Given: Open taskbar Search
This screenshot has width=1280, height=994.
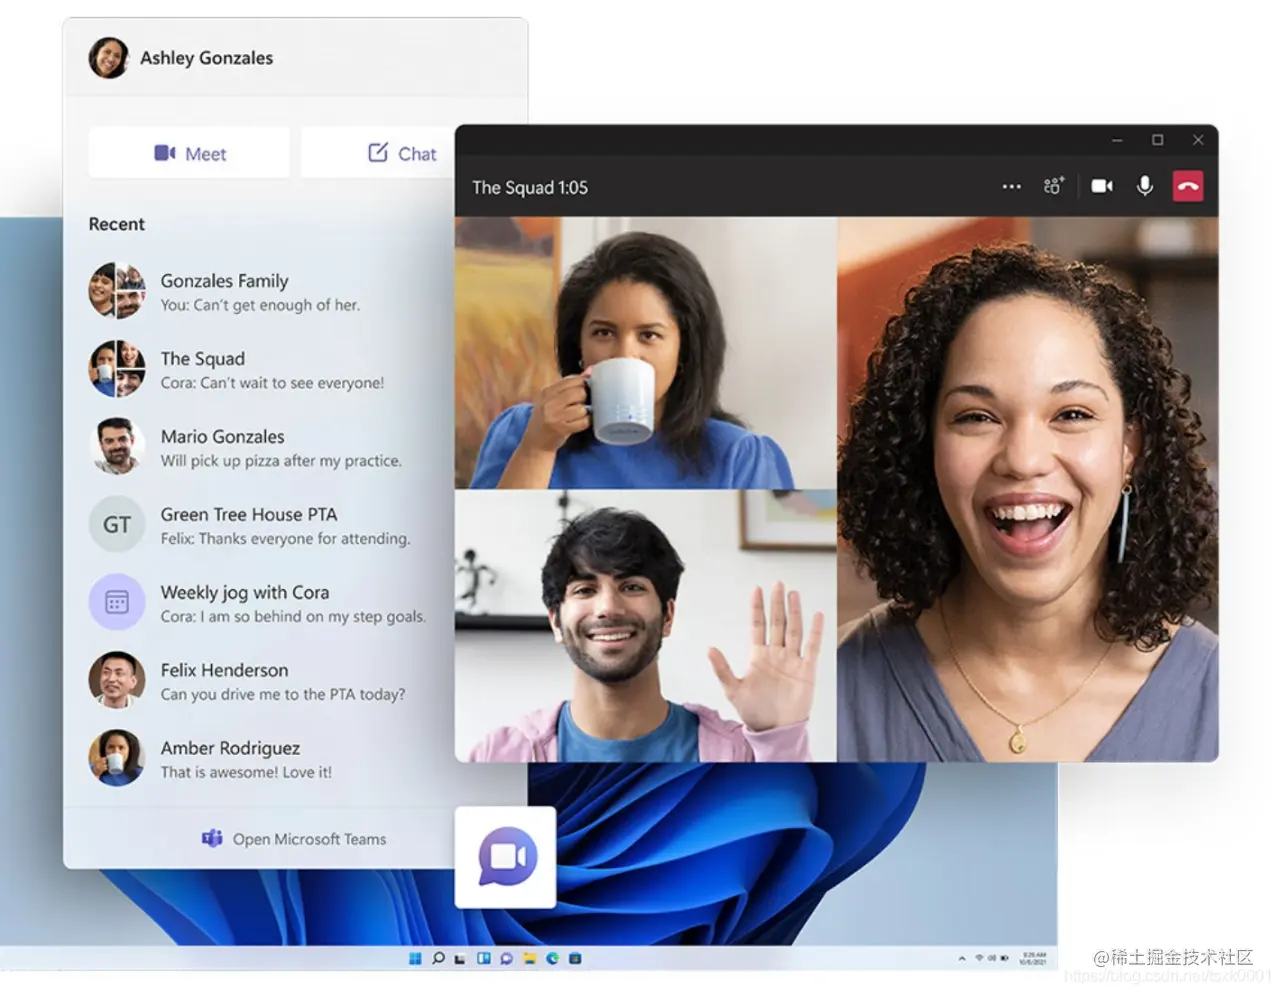Looking at the screenshot, I should tap(438, 958).
